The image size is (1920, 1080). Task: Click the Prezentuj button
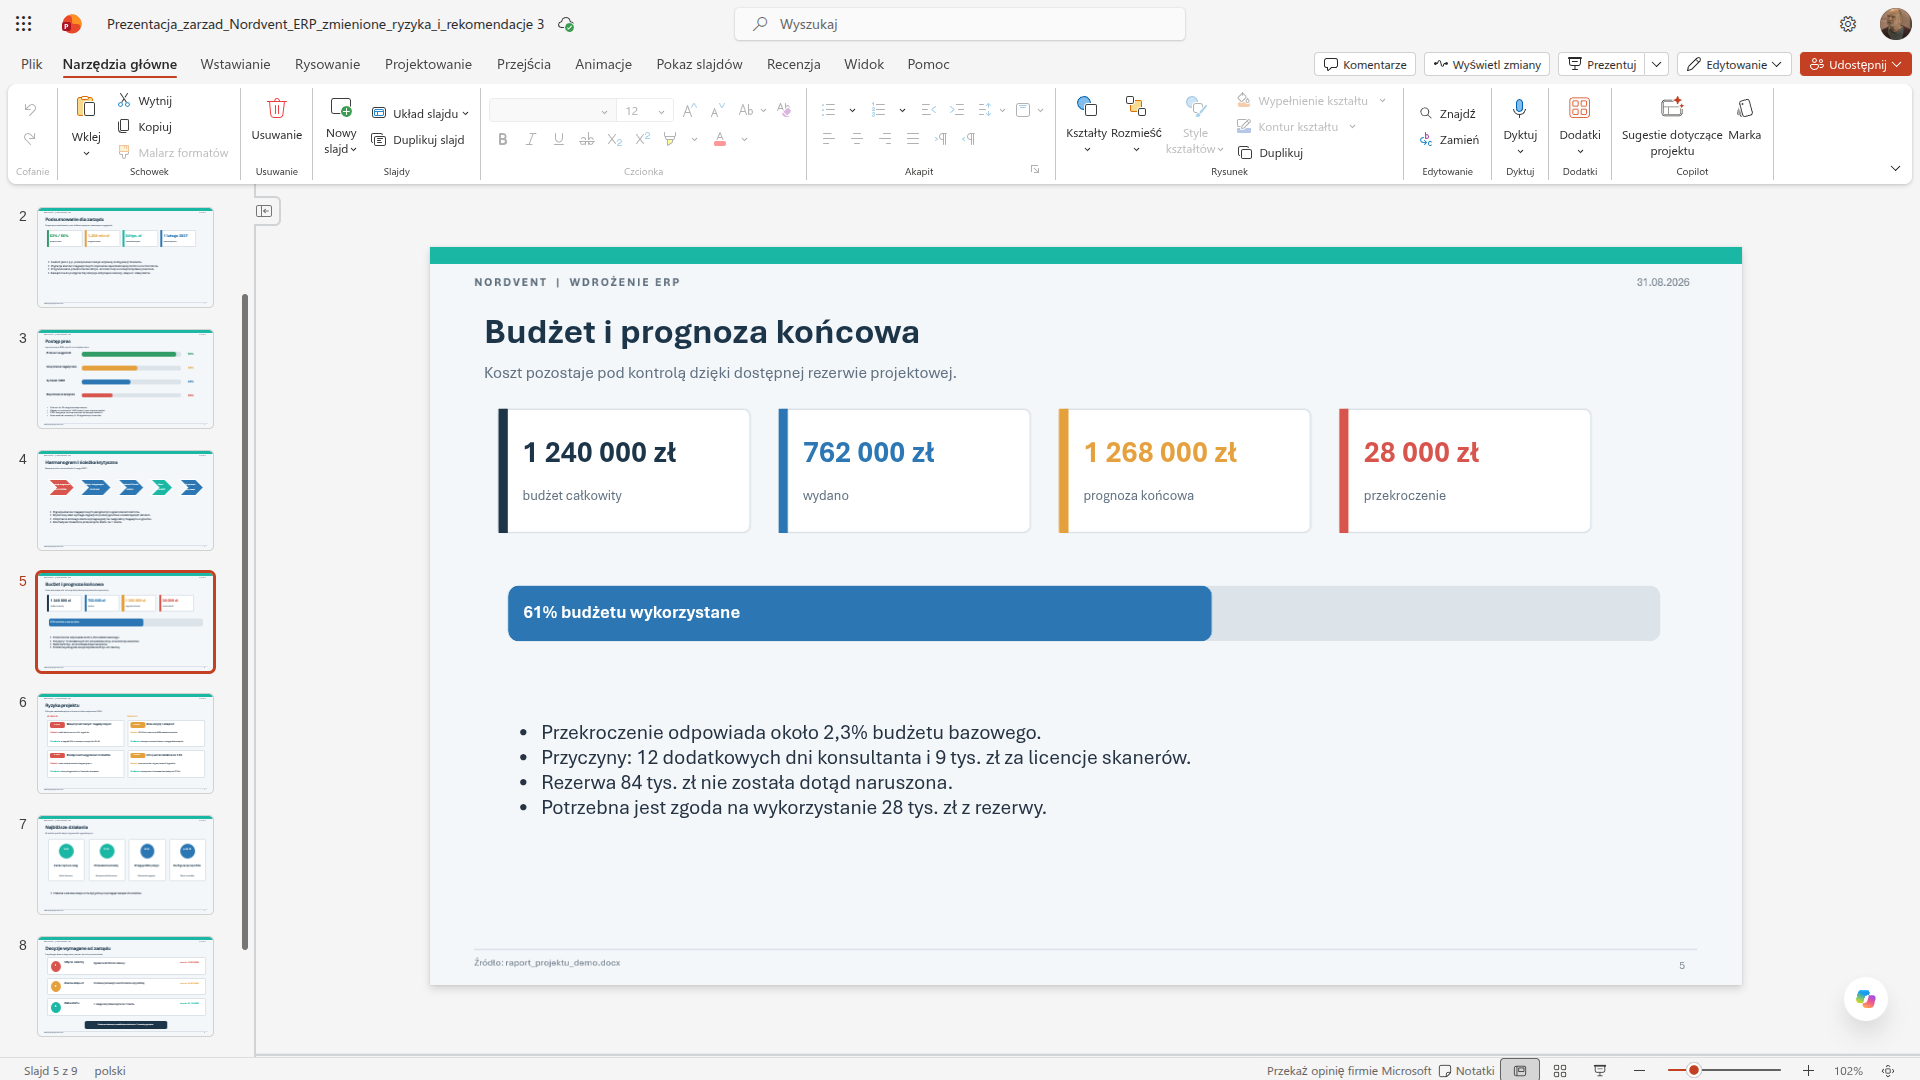1601,64
